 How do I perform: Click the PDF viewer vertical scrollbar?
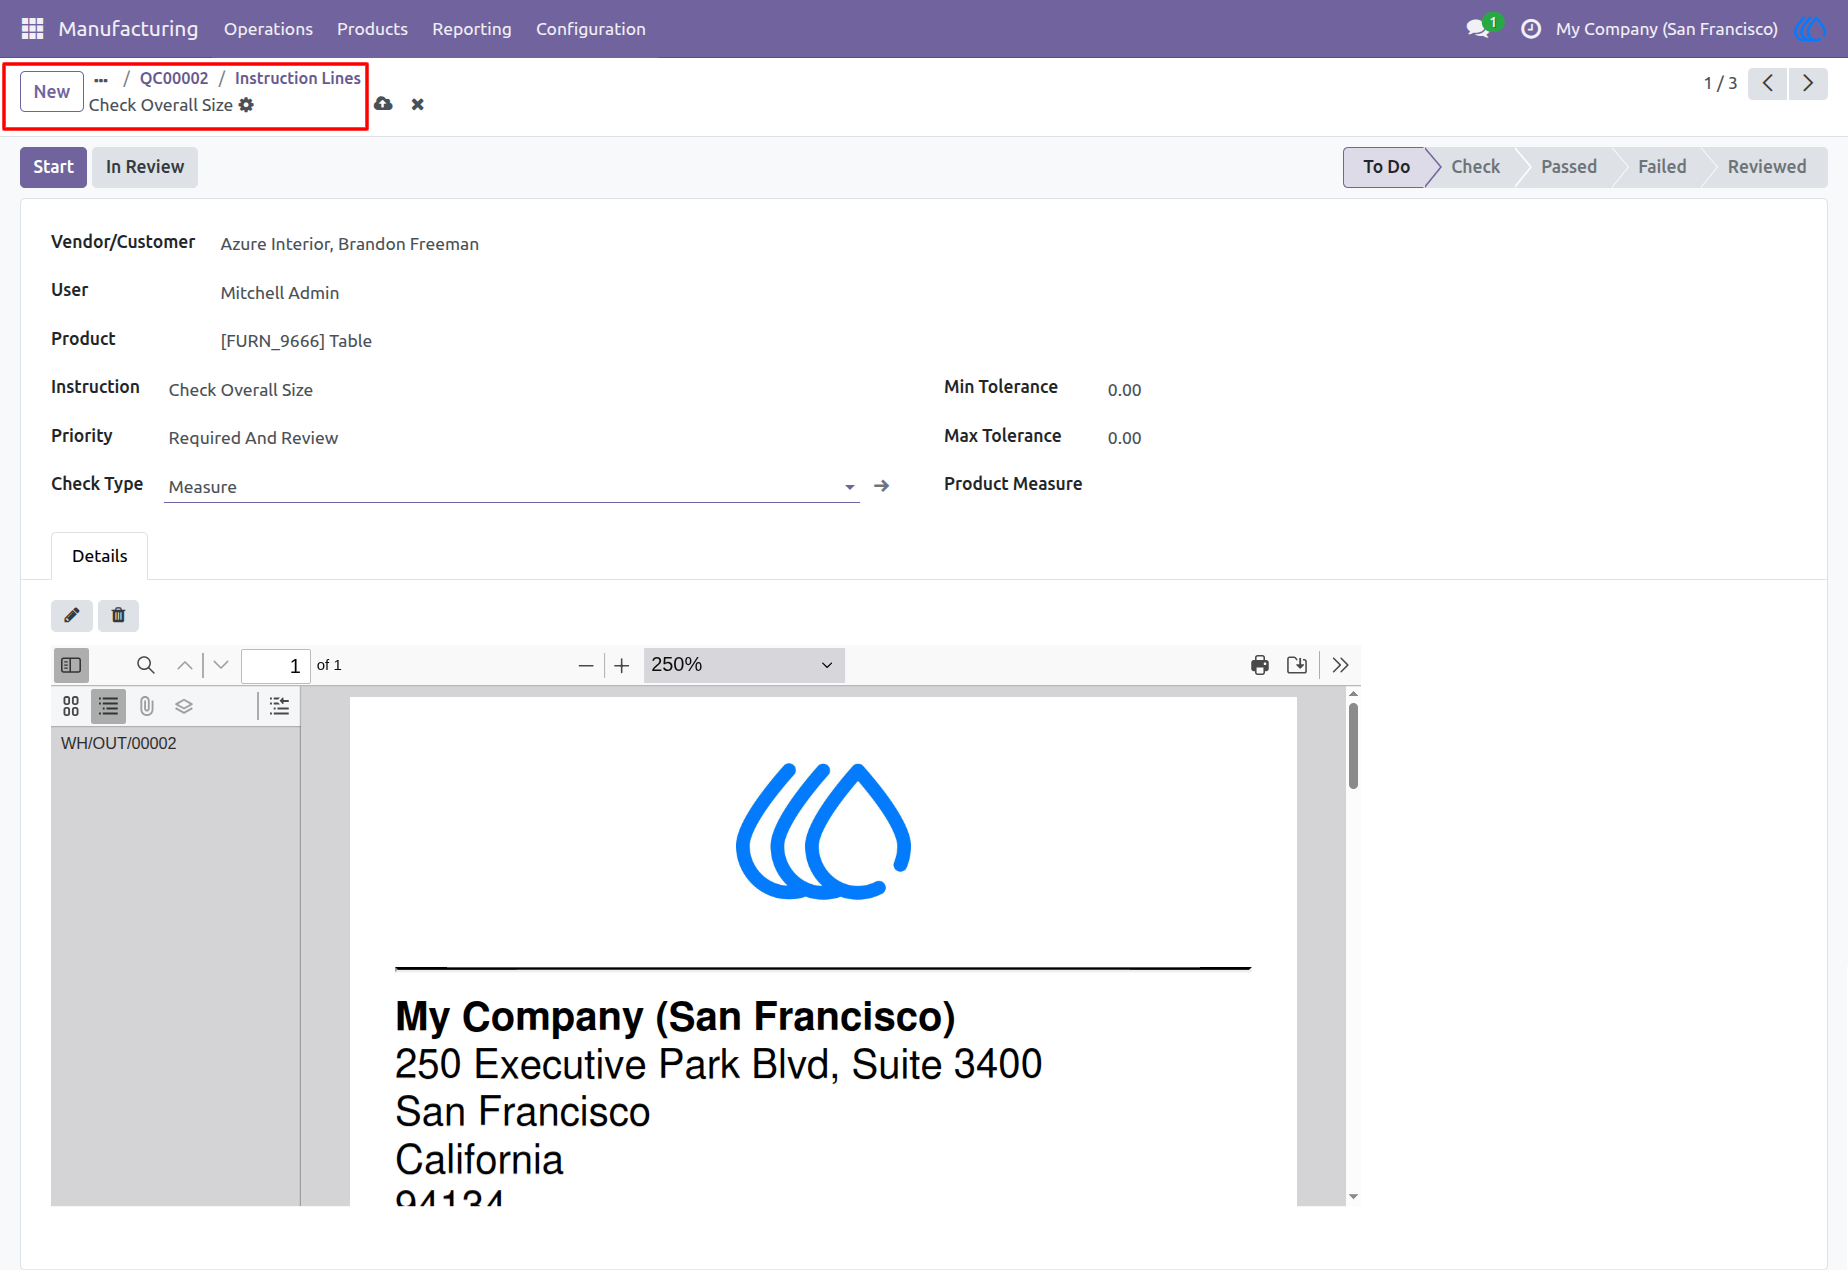tap(1353, 745)
